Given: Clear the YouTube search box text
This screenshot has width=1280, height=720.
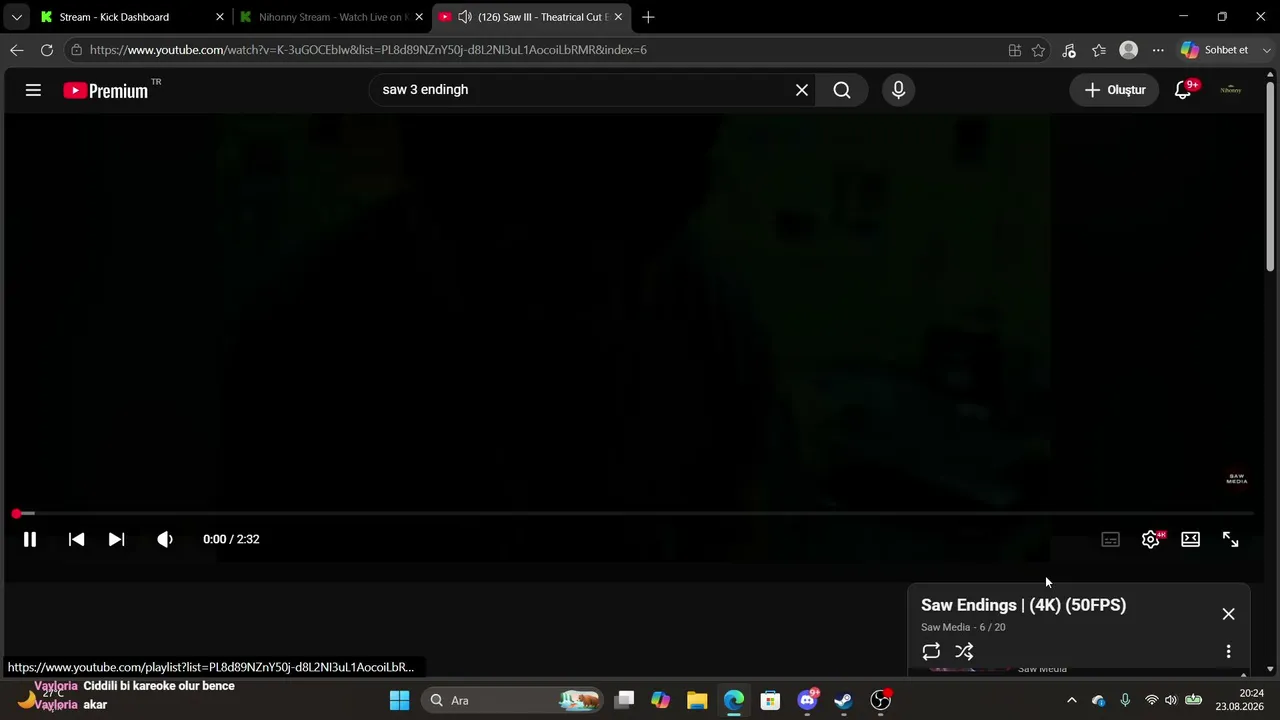Looking at the screenshot, I should 802,90.
